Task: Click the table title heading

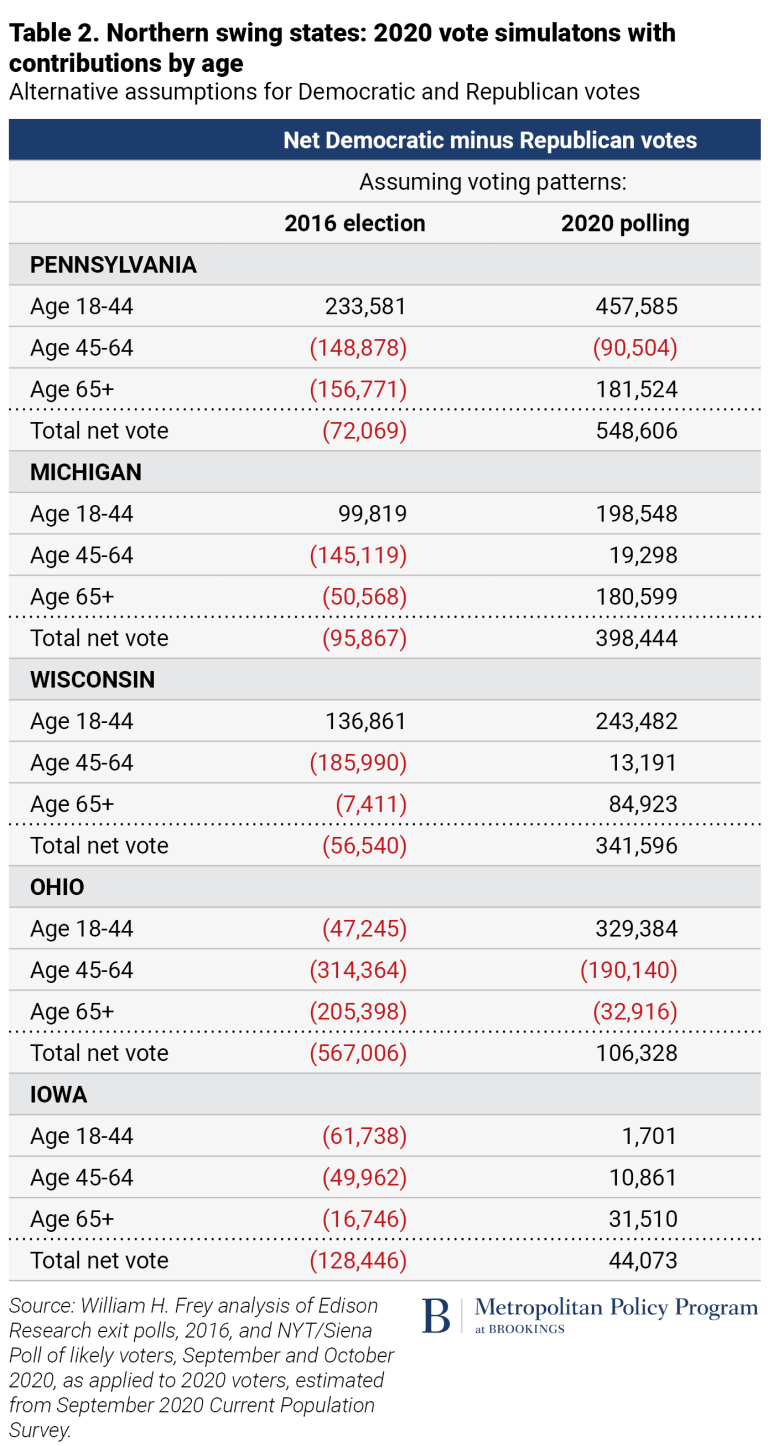Action: (x=342, y=47)
